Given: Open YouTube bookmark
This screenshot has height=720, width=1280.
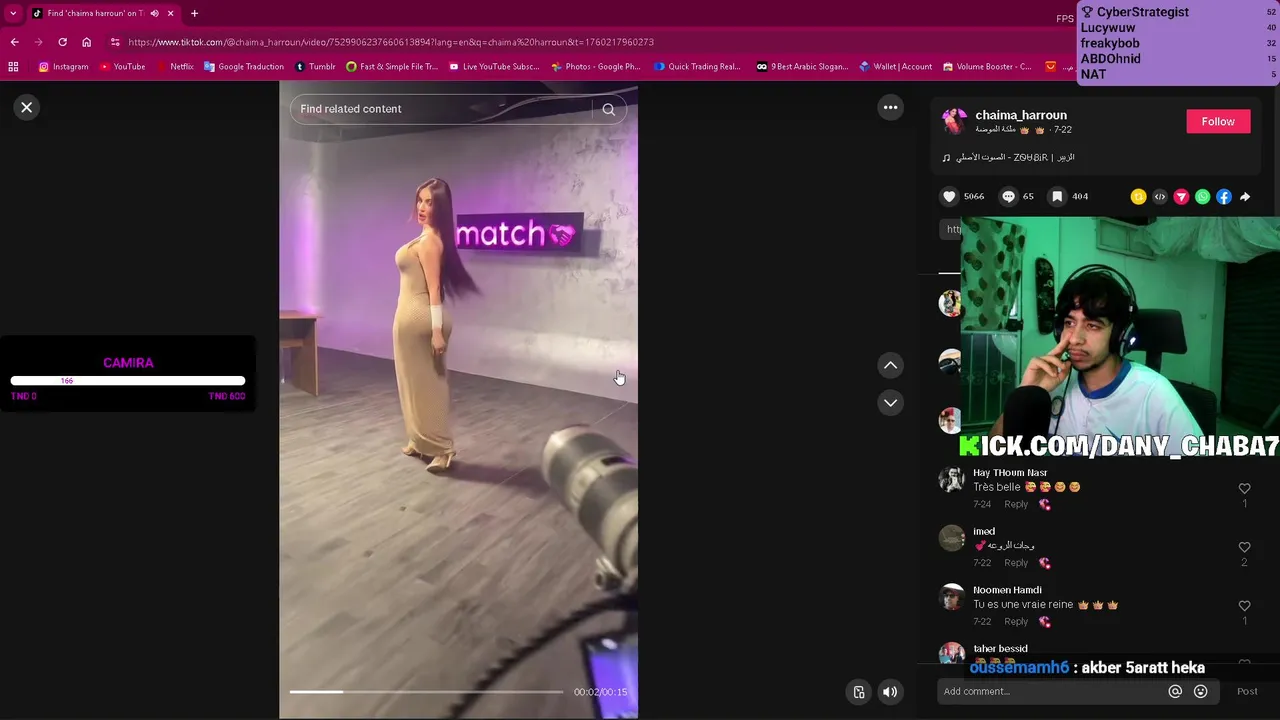Looking at the screenshot, I should point(122,67).
